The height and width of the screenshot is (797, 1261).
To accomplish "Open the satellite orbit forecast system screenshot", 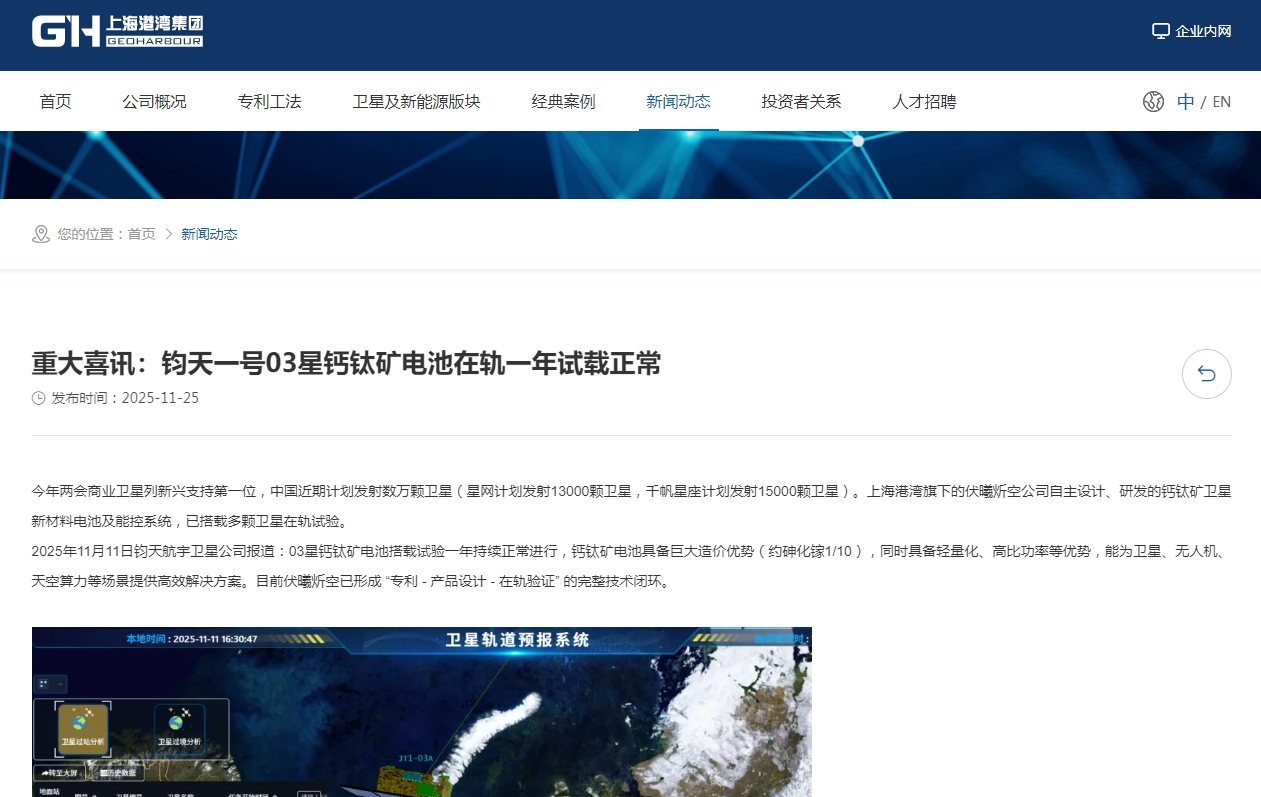I will pyautogui.click(x=422, y=712).
